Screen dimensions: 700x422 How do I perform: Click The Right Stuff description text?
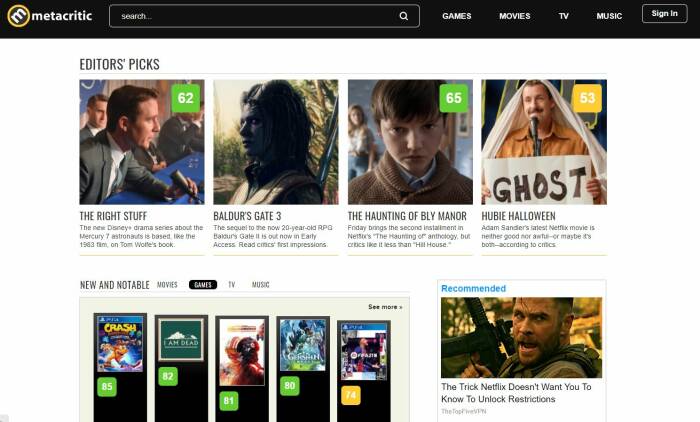coord(142,236)
